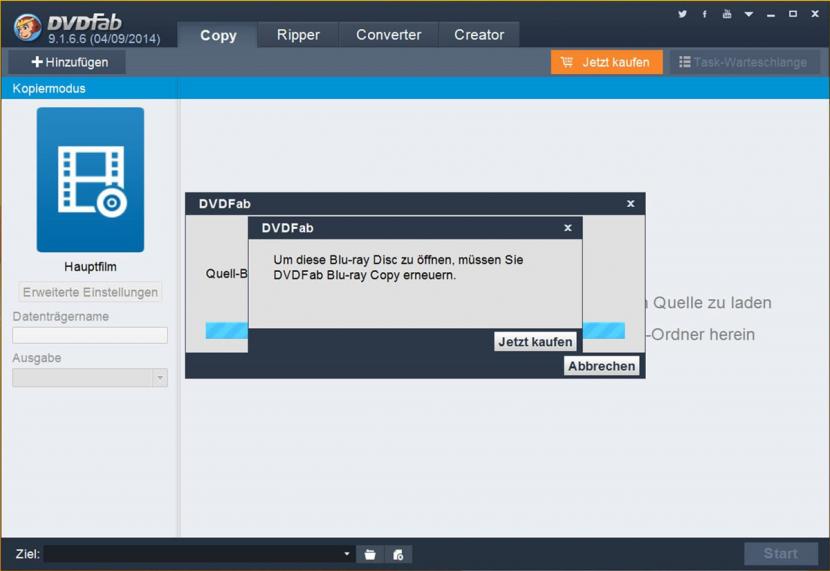Expand the Ziel destination dropdown
The image size is (830, 571).
[347, 554]
